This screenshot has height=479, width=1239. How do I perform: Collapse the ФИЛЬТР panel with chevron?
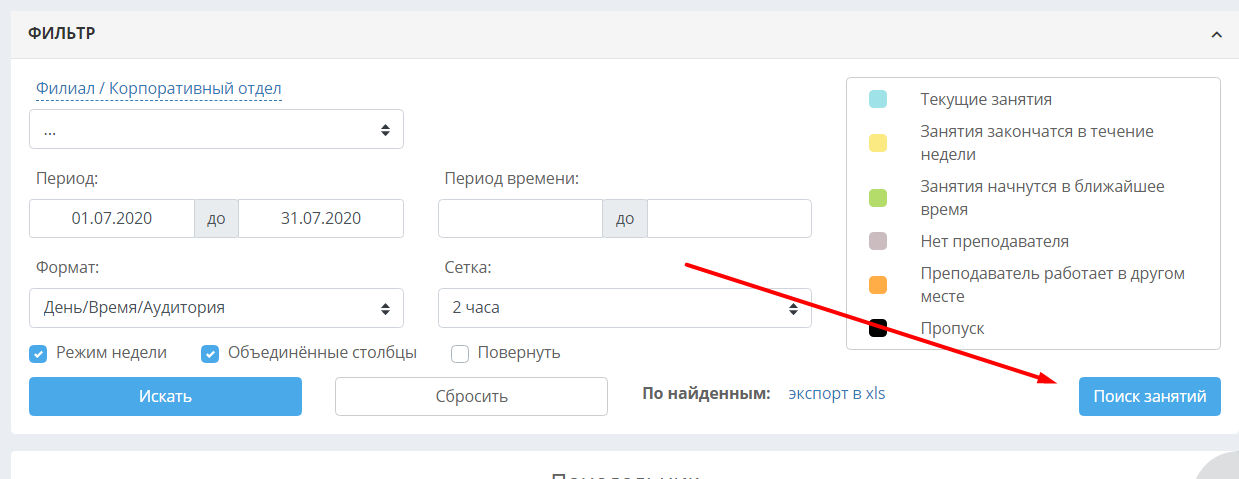pyautogui.click(x=1216, y=34)
